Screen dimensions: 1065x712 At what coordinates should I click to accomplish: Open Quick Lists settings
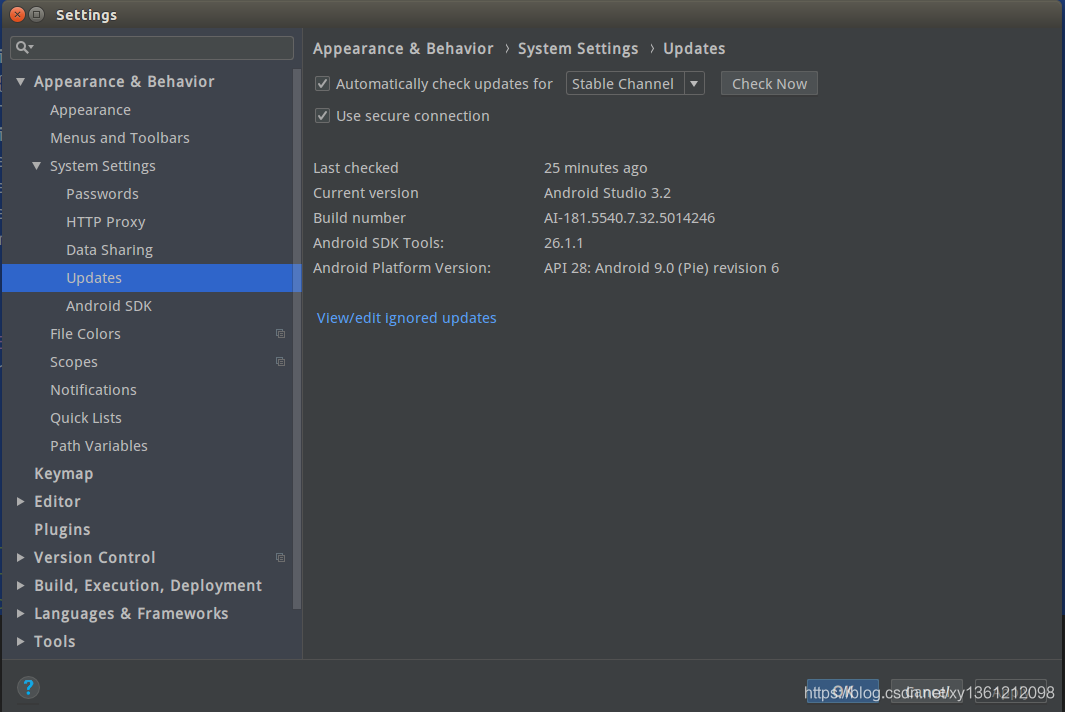(86, 418)
